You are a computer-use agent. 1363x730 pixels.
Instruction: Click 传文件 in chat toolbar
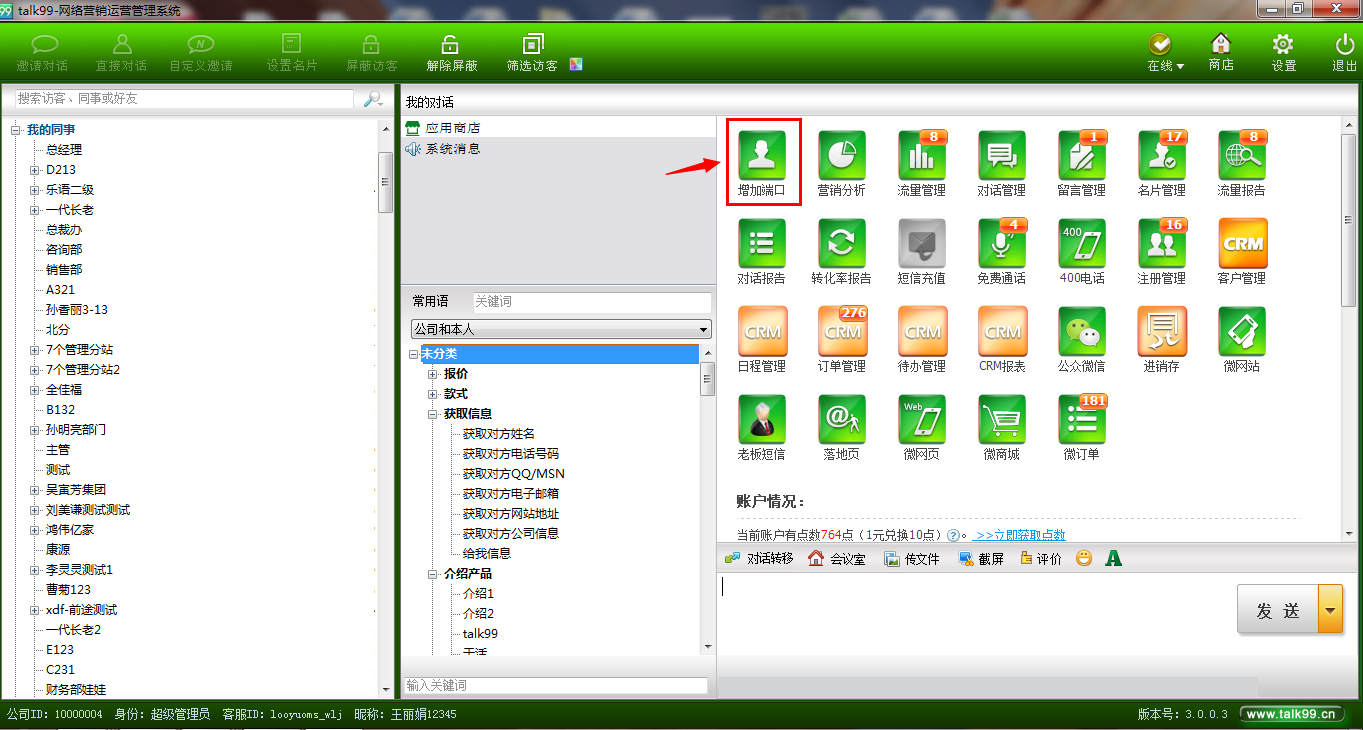click(x=911, y=558)
